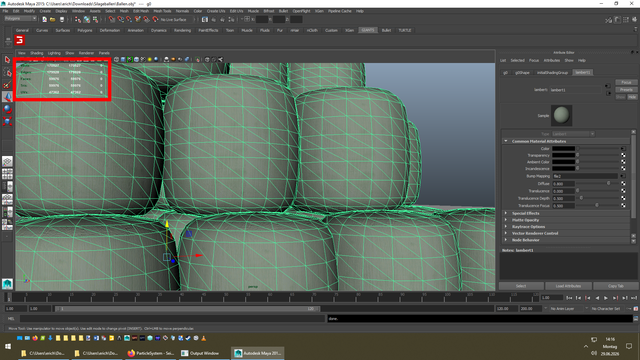Click the Diffuse slider
The width and height of the screenshot is (640, 360).
click(598, 184)
